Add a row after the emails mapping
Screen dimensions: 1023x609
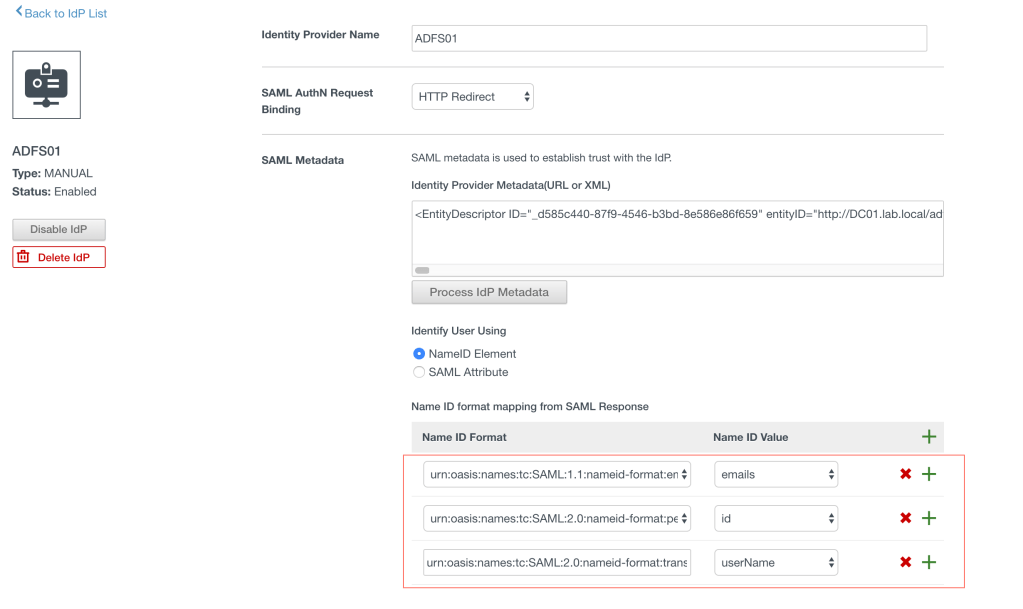928,474
